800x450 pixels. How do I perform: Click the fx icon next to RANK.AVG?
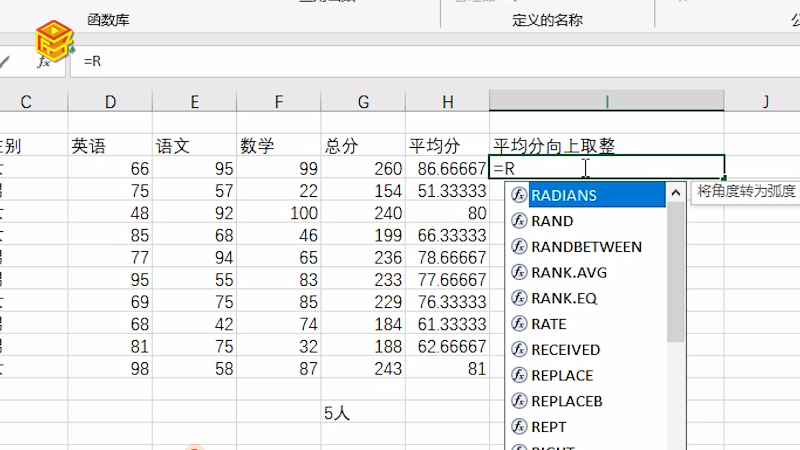pyautogui.click(x=518, y=272)
